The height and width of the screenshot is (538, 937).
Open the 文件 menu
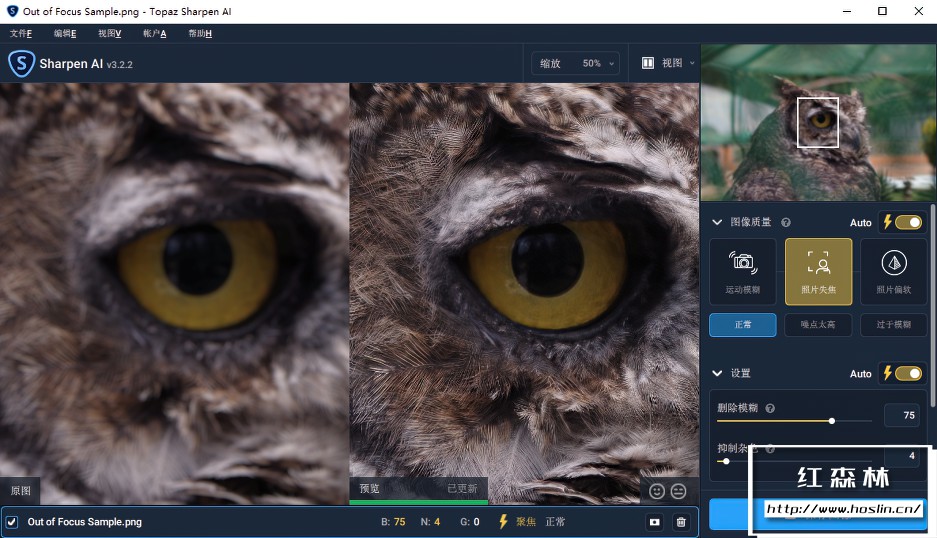(20, 33)
